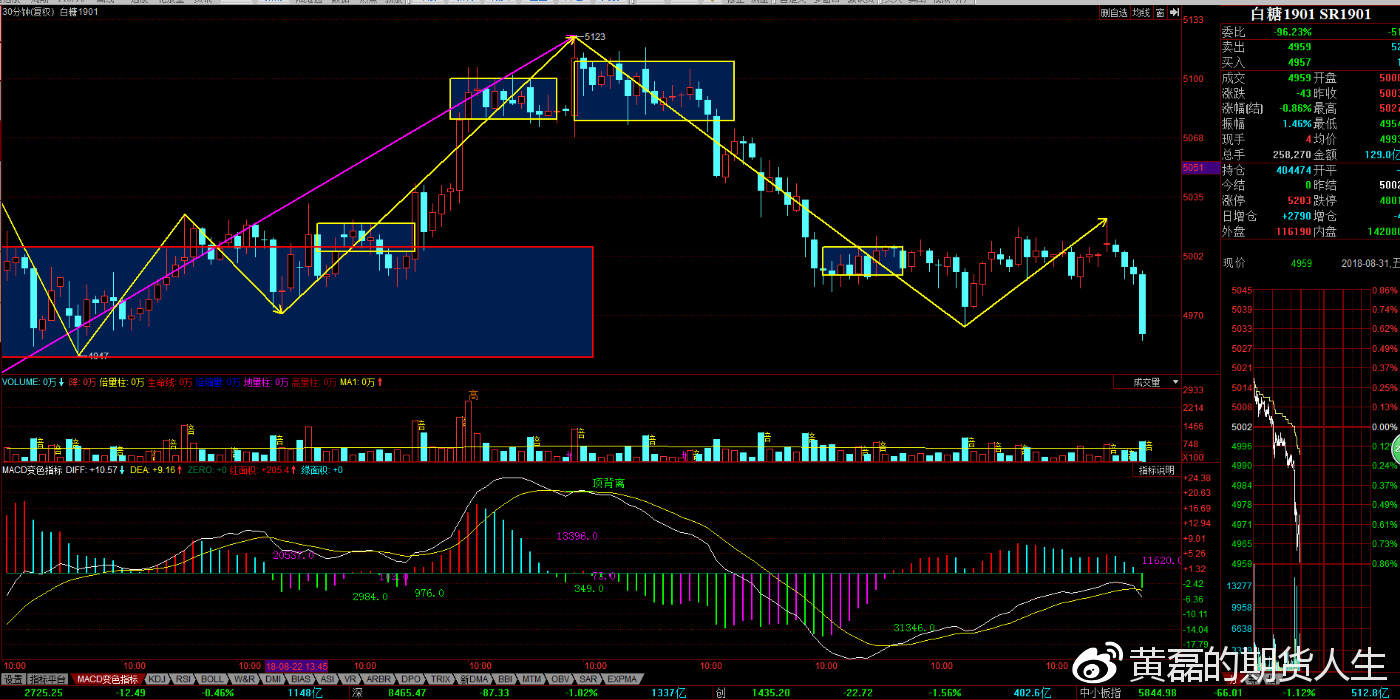The image size is (1400, 700).
Task: Switch to the MTM indicator tab
Action: [532, 679]
